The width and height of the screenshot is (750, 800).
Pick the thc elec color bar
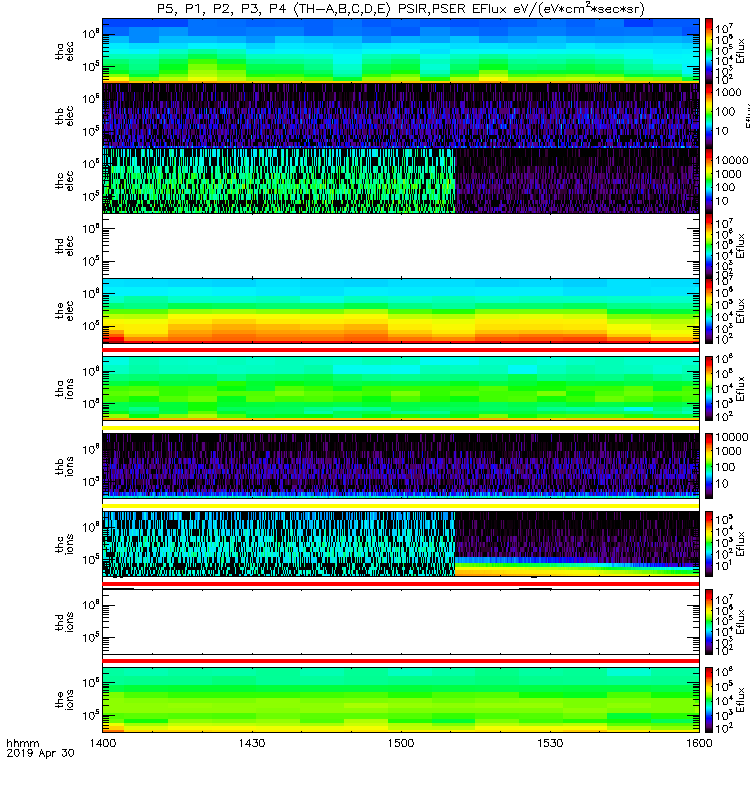pyautogui.click(x=709, y=181)
